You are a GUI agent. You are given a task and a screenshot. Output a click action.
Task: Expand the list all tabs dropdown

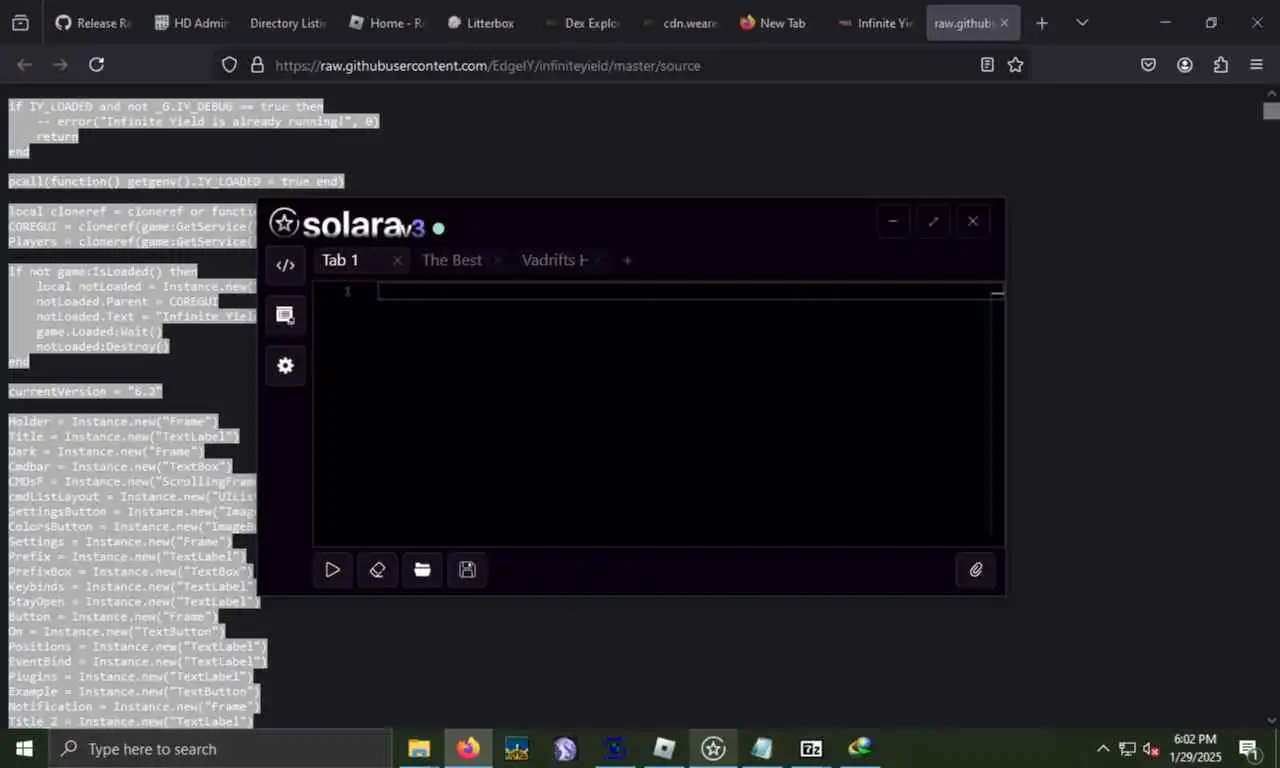coord(1082,23)
